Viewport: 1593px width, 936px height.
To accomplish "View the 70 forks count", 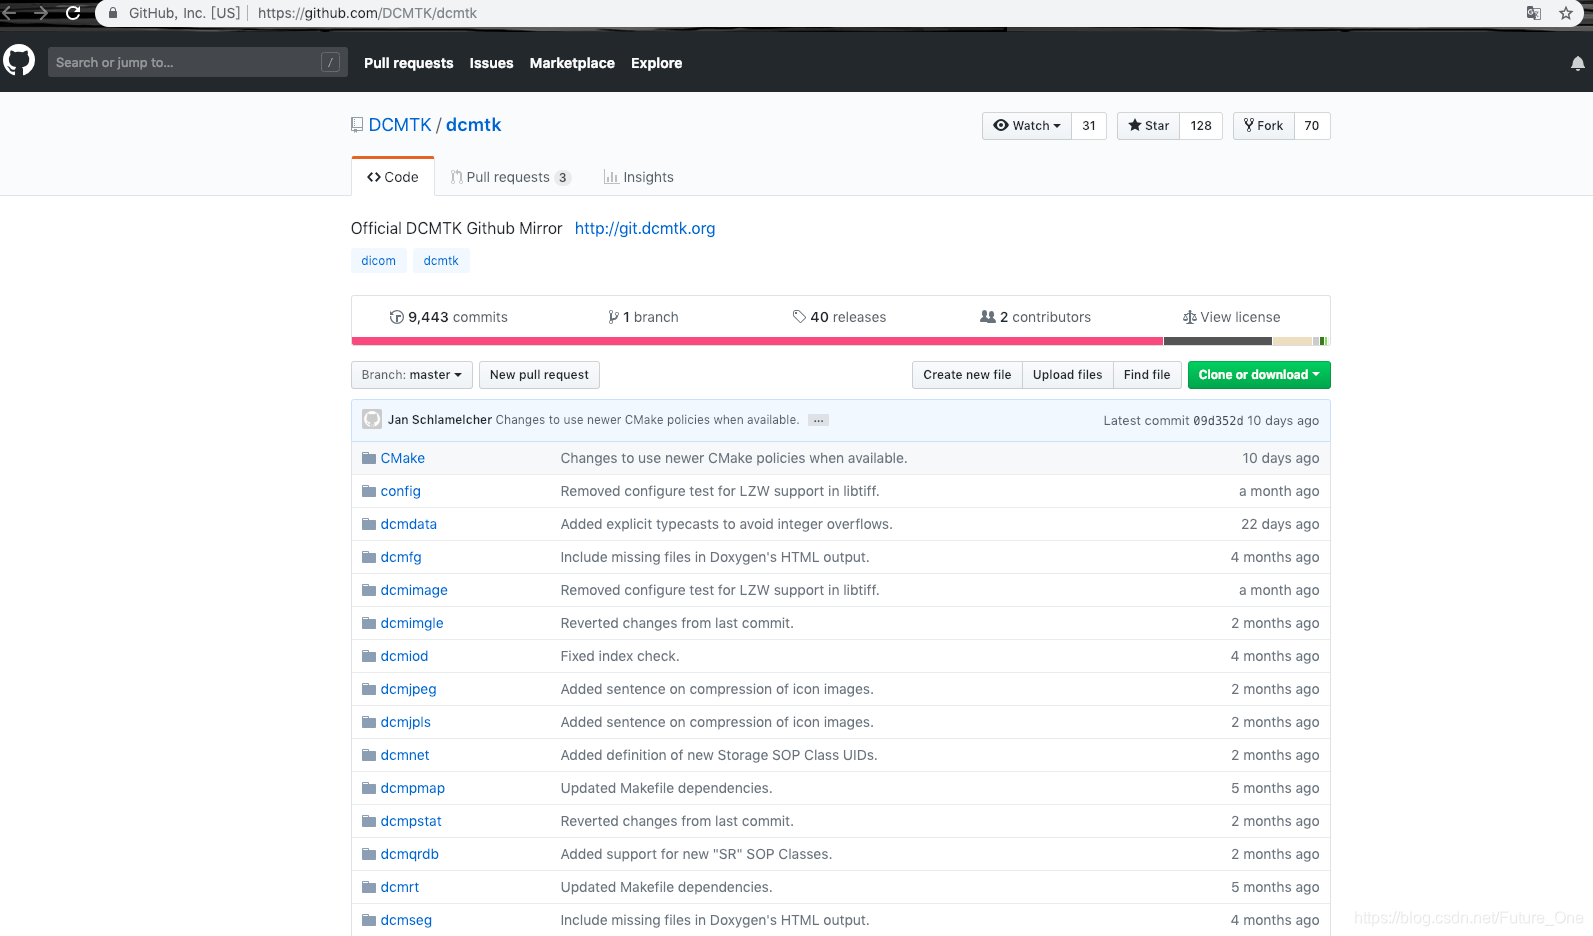I will [x=1312, y=125].
